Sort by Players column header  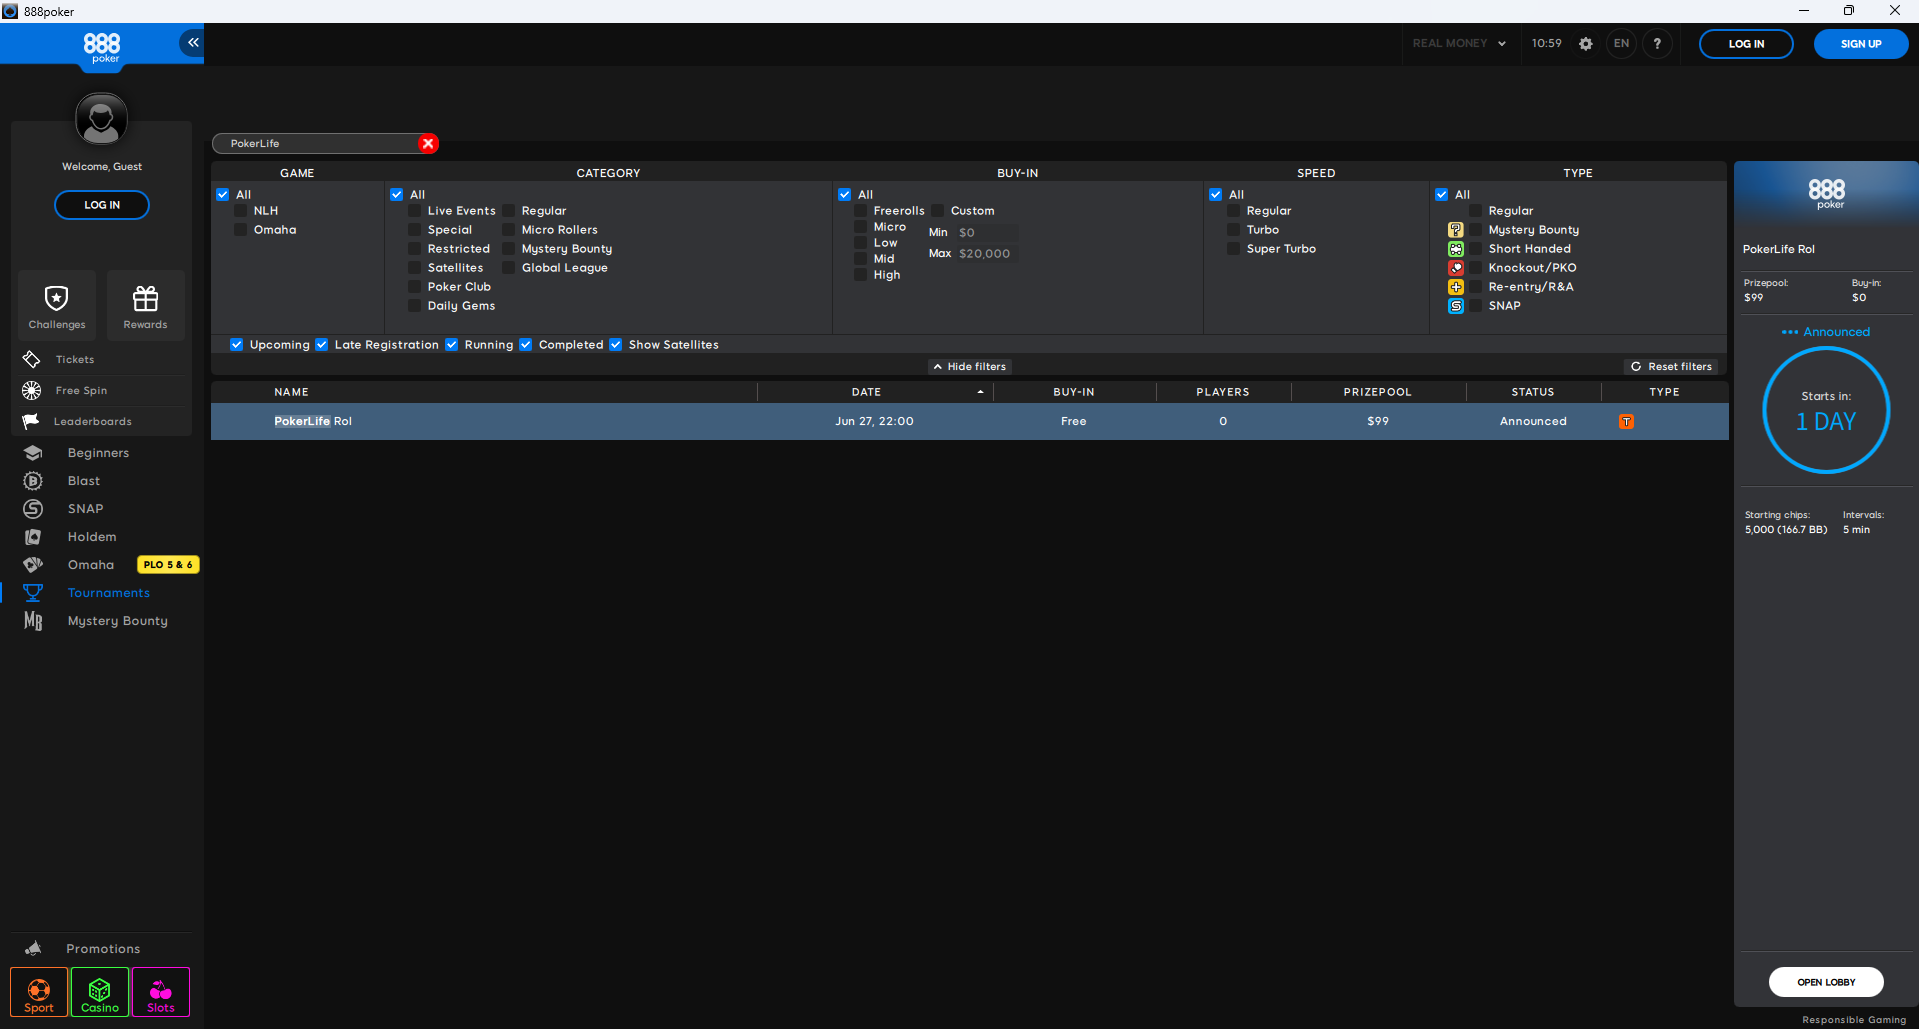pyautogui.click(x=1223, y=392)
